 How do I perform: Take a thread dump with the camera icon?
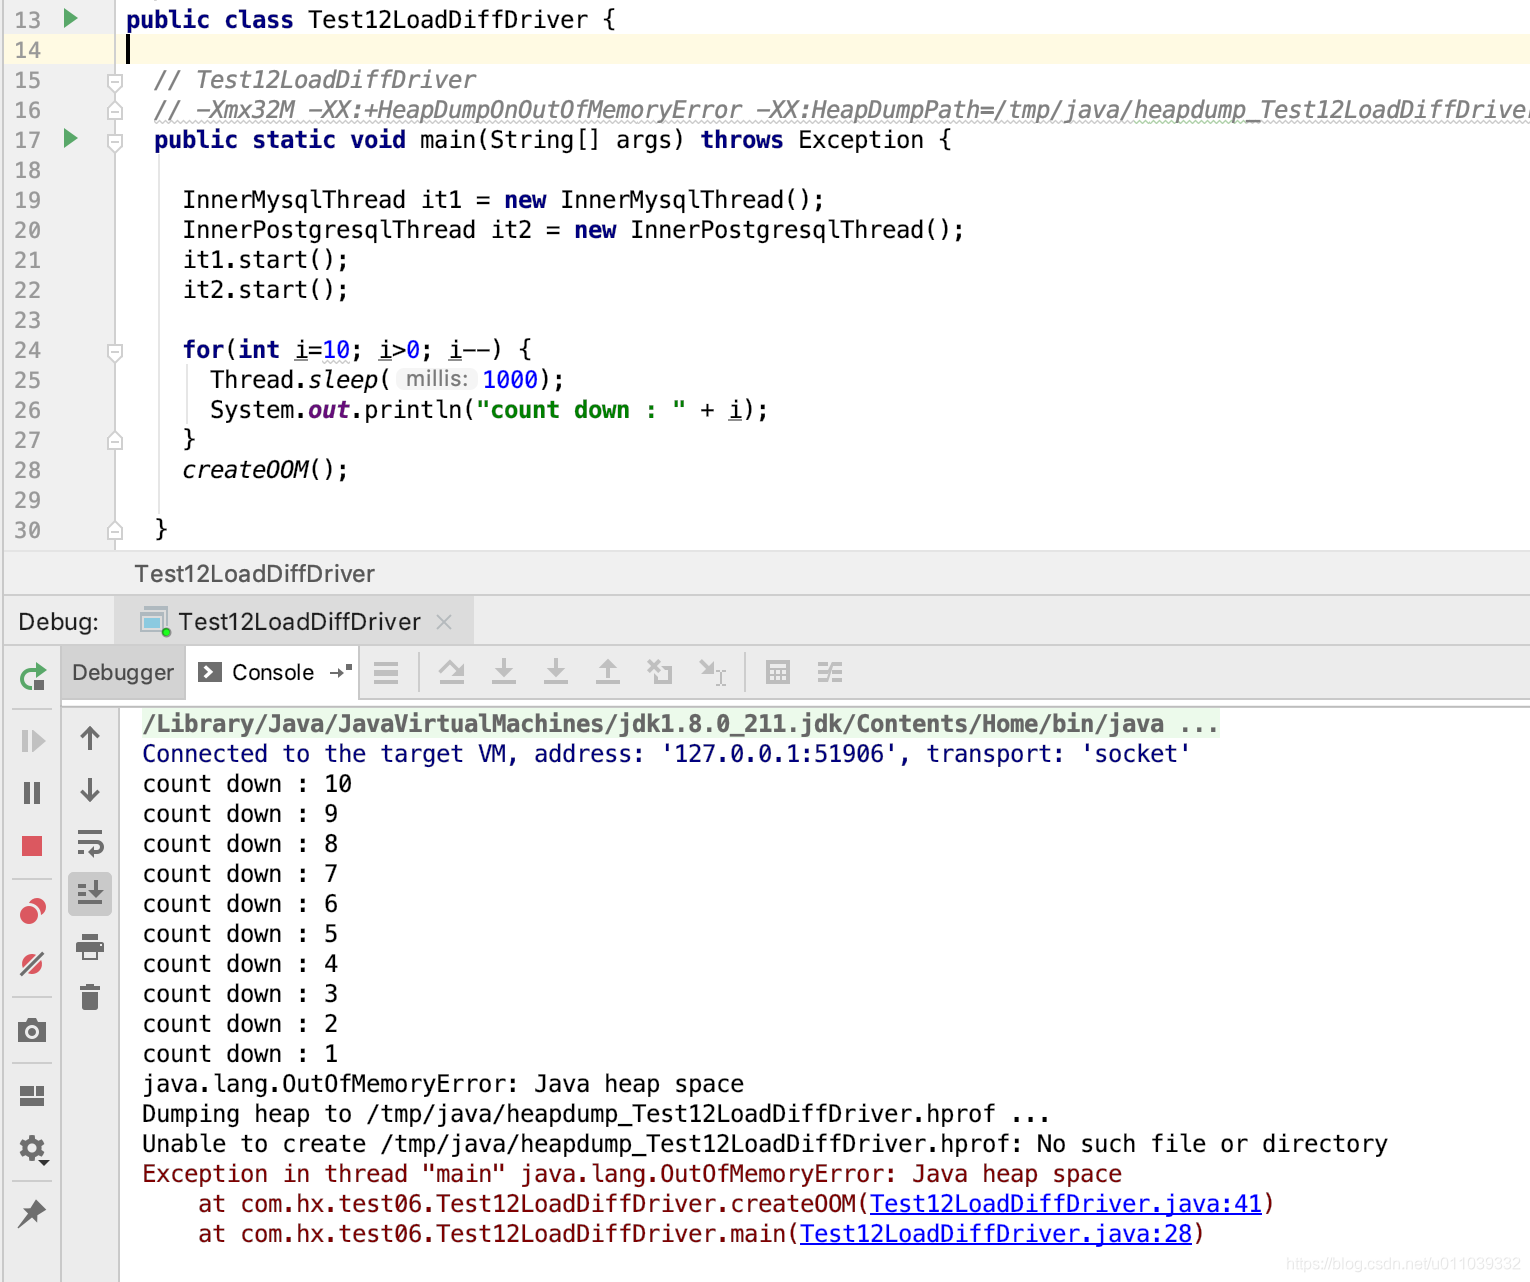coord(32,1030)
